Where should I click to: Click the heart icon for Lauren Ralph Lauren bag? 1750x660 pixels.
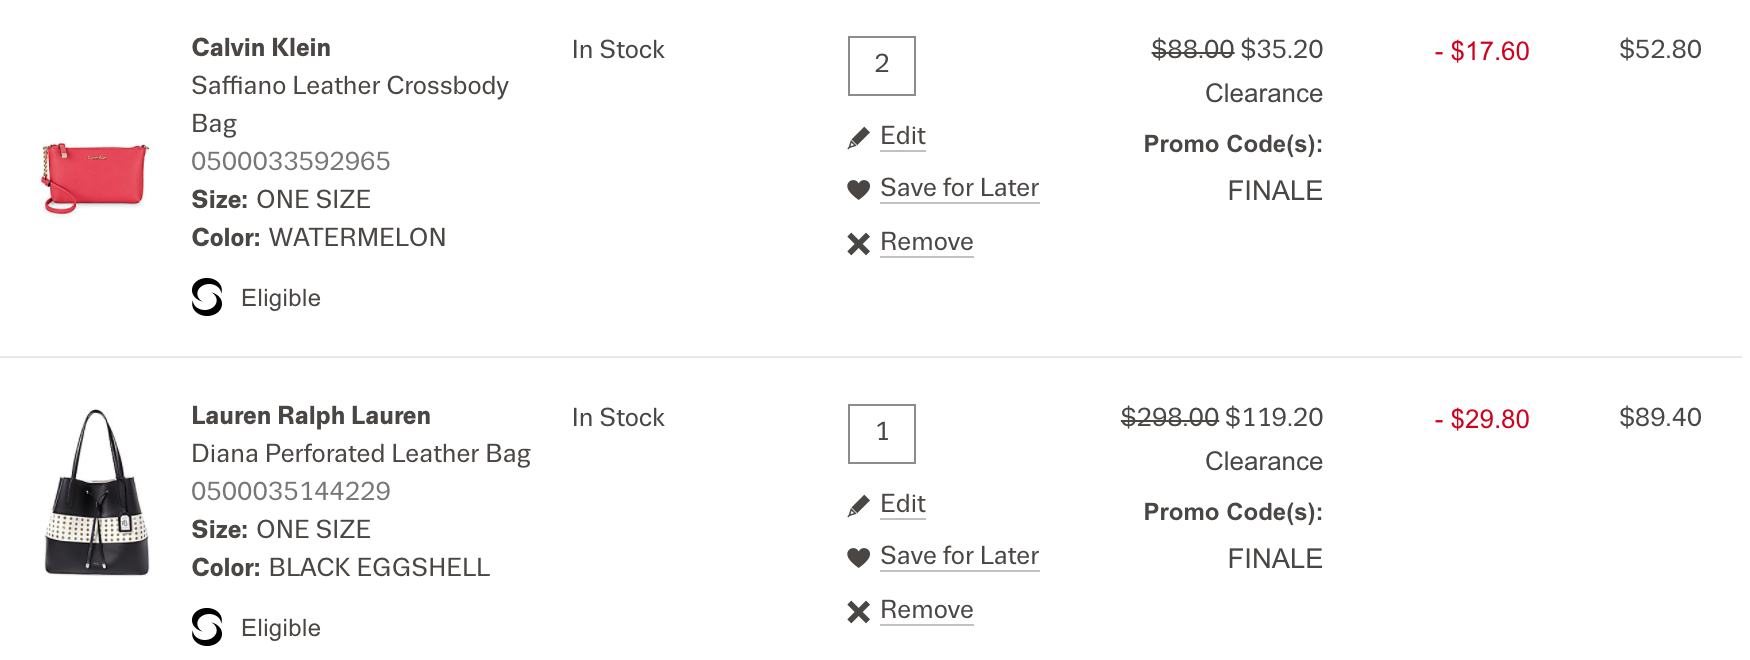pos(858,557)
